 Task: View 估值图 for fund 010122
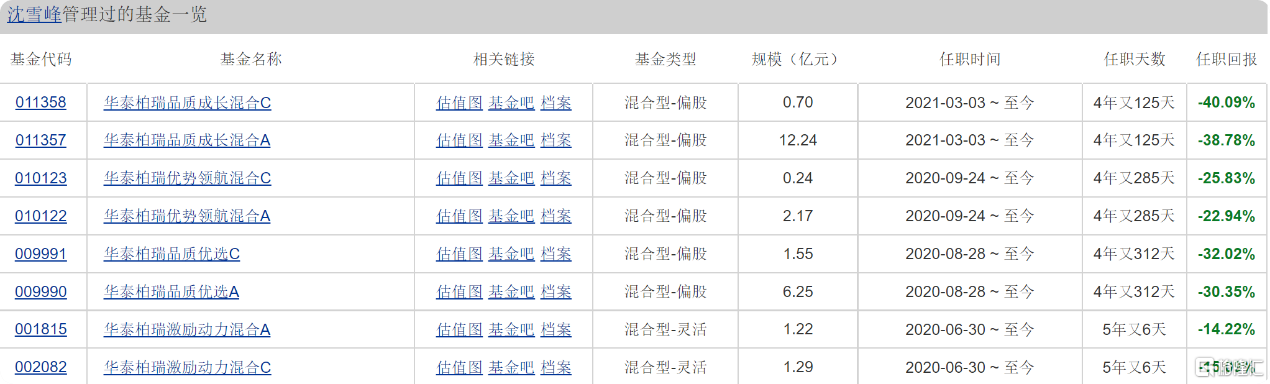pyautogui.click(x=460, y=216)
